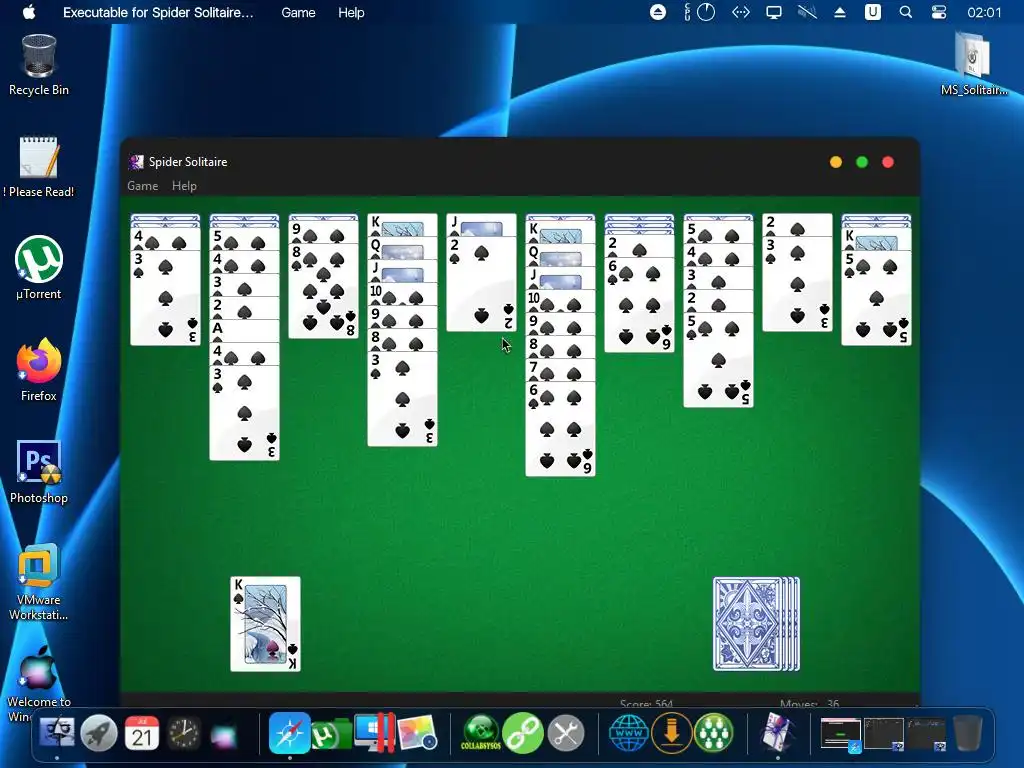Open the MS_Solitaire folder on the desktop

tap(973, 65)
